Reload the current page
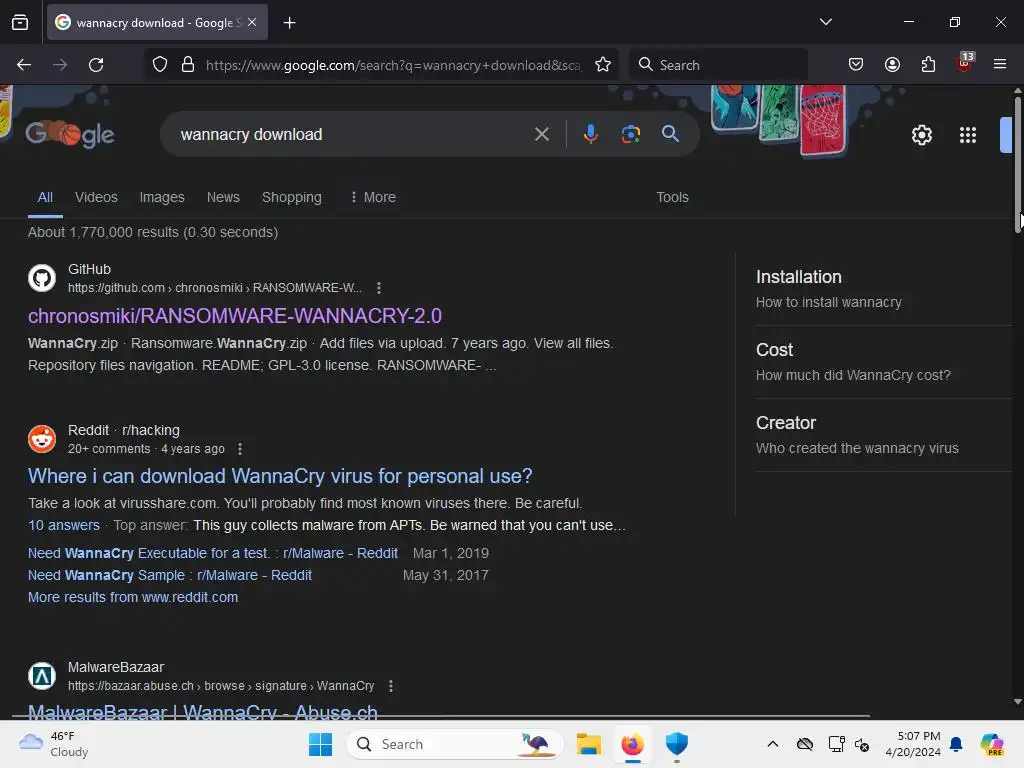 pyautogui.click(x=96, y=65)
